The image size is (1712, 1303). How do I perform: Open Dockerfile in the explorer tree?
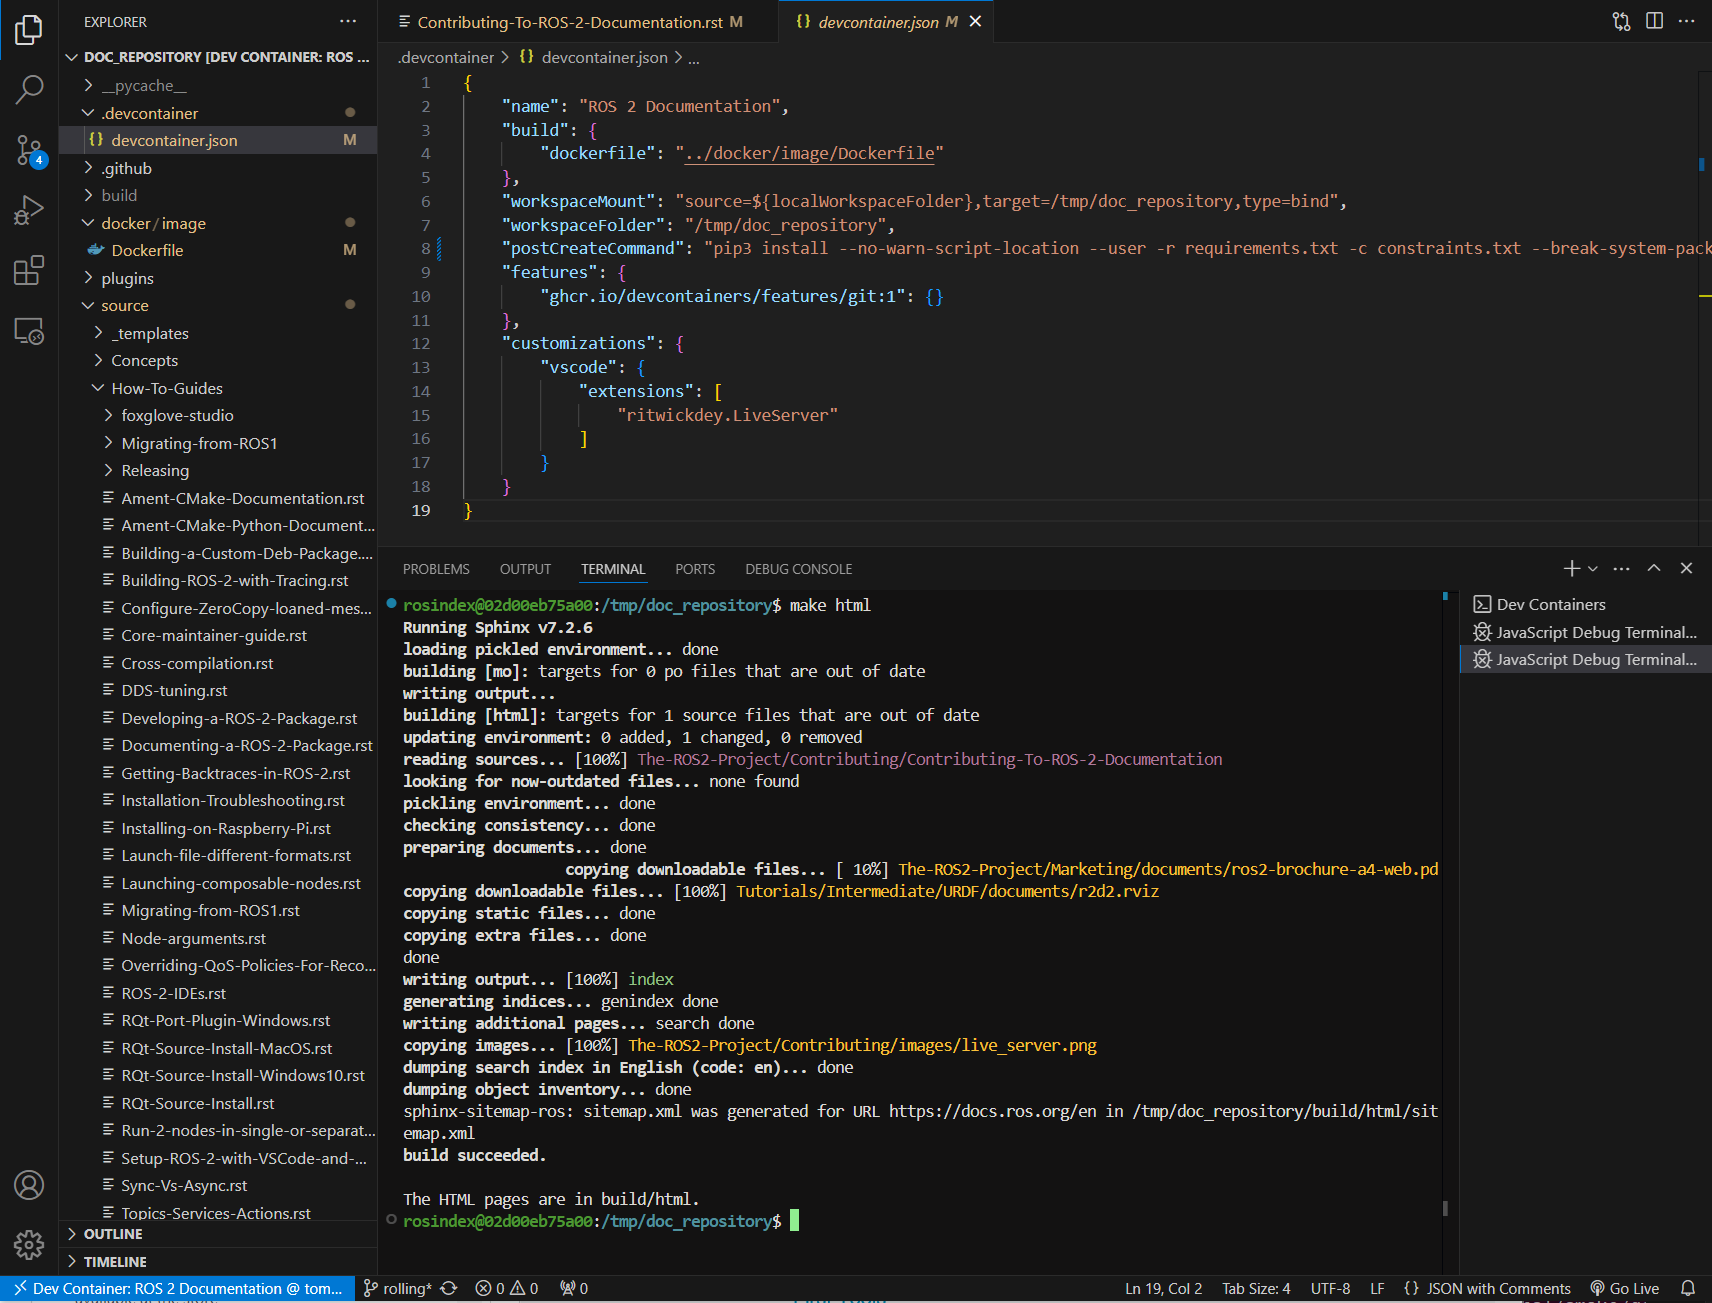pos(147,250)
